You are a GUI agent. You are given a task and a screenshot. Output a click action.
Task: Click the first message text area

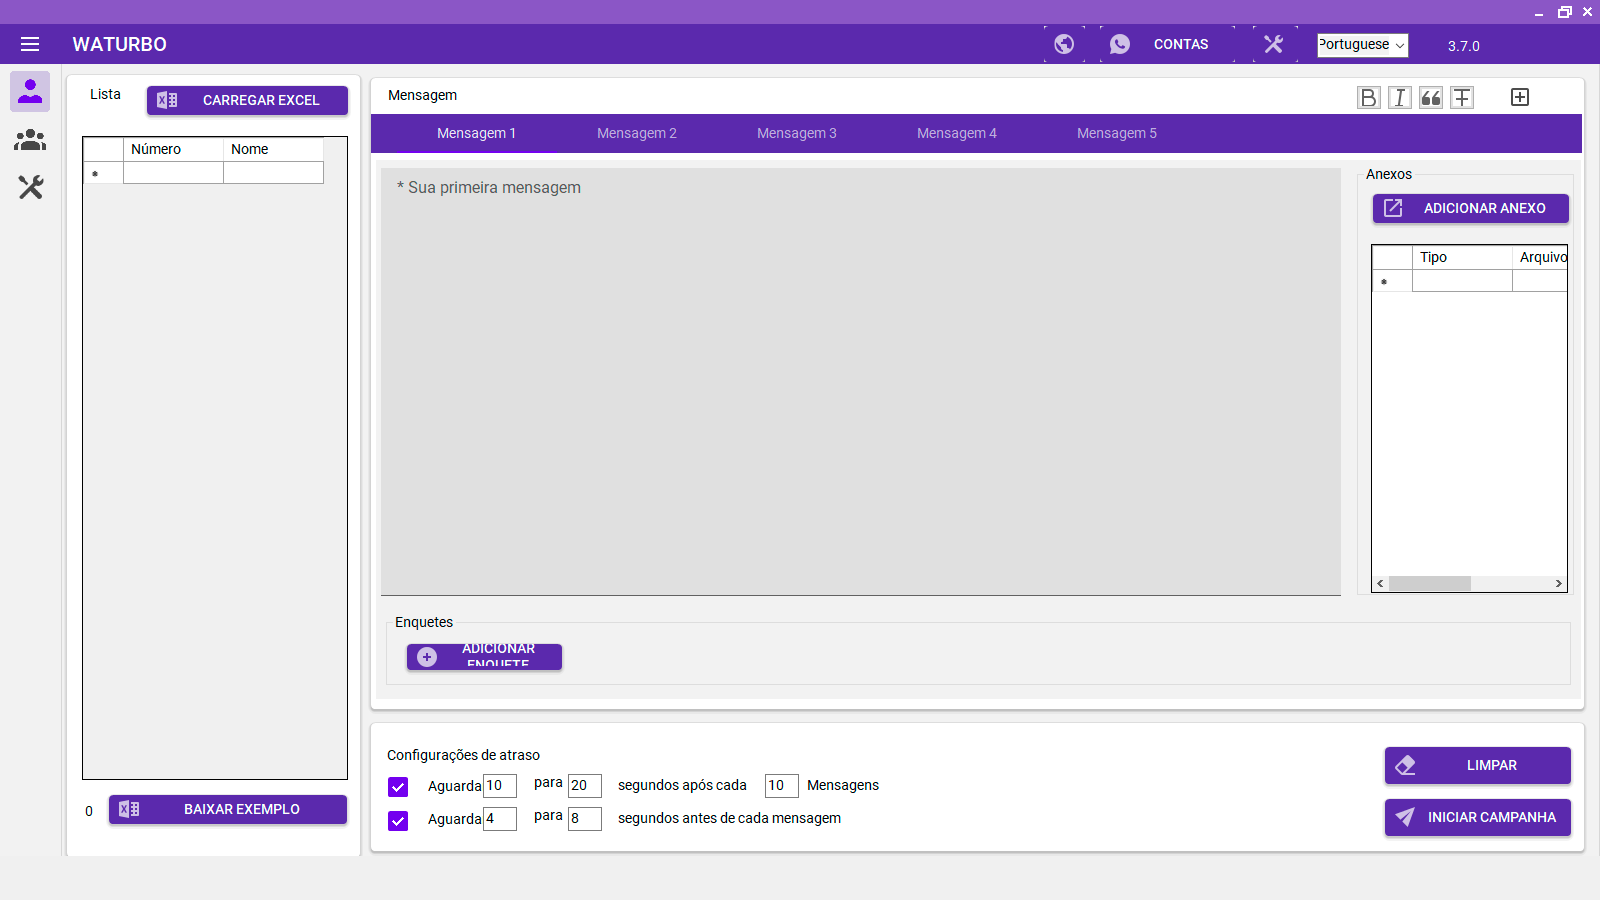pyautogui.click(x=860, y=380)
